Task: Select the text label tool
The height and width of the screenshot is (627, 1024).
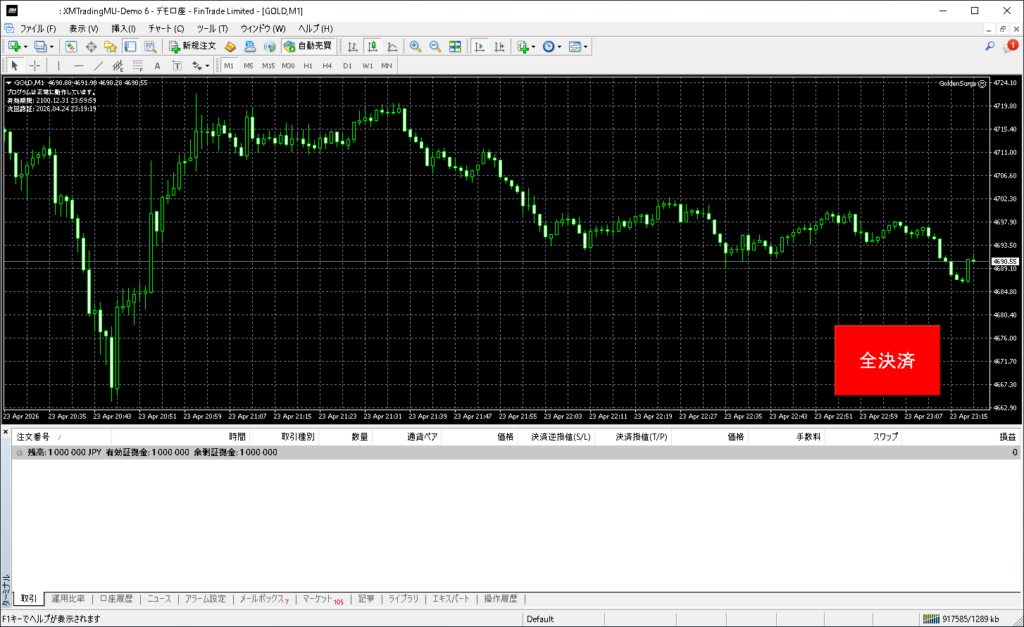Action: tap(157, 65)
